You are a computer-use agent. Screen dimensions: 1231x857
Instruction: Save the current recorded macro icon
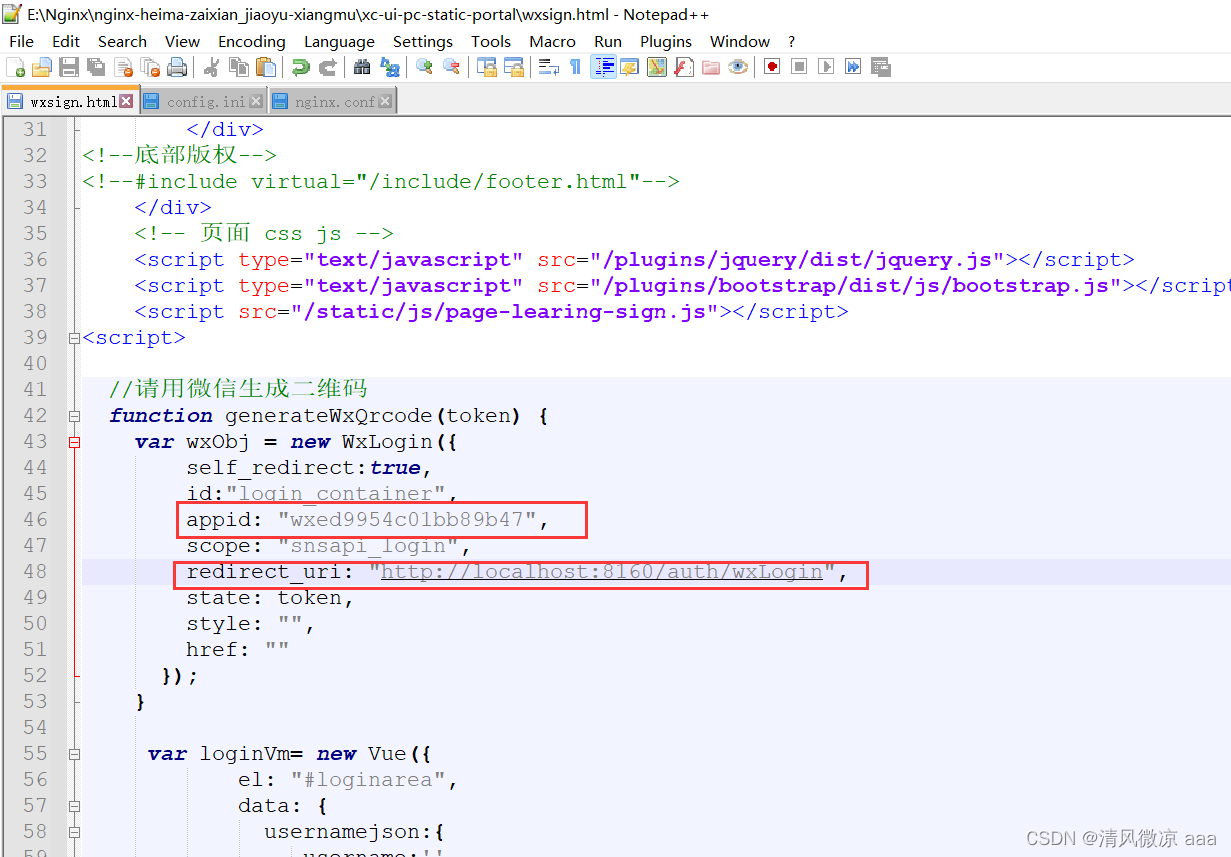point(881,67)
